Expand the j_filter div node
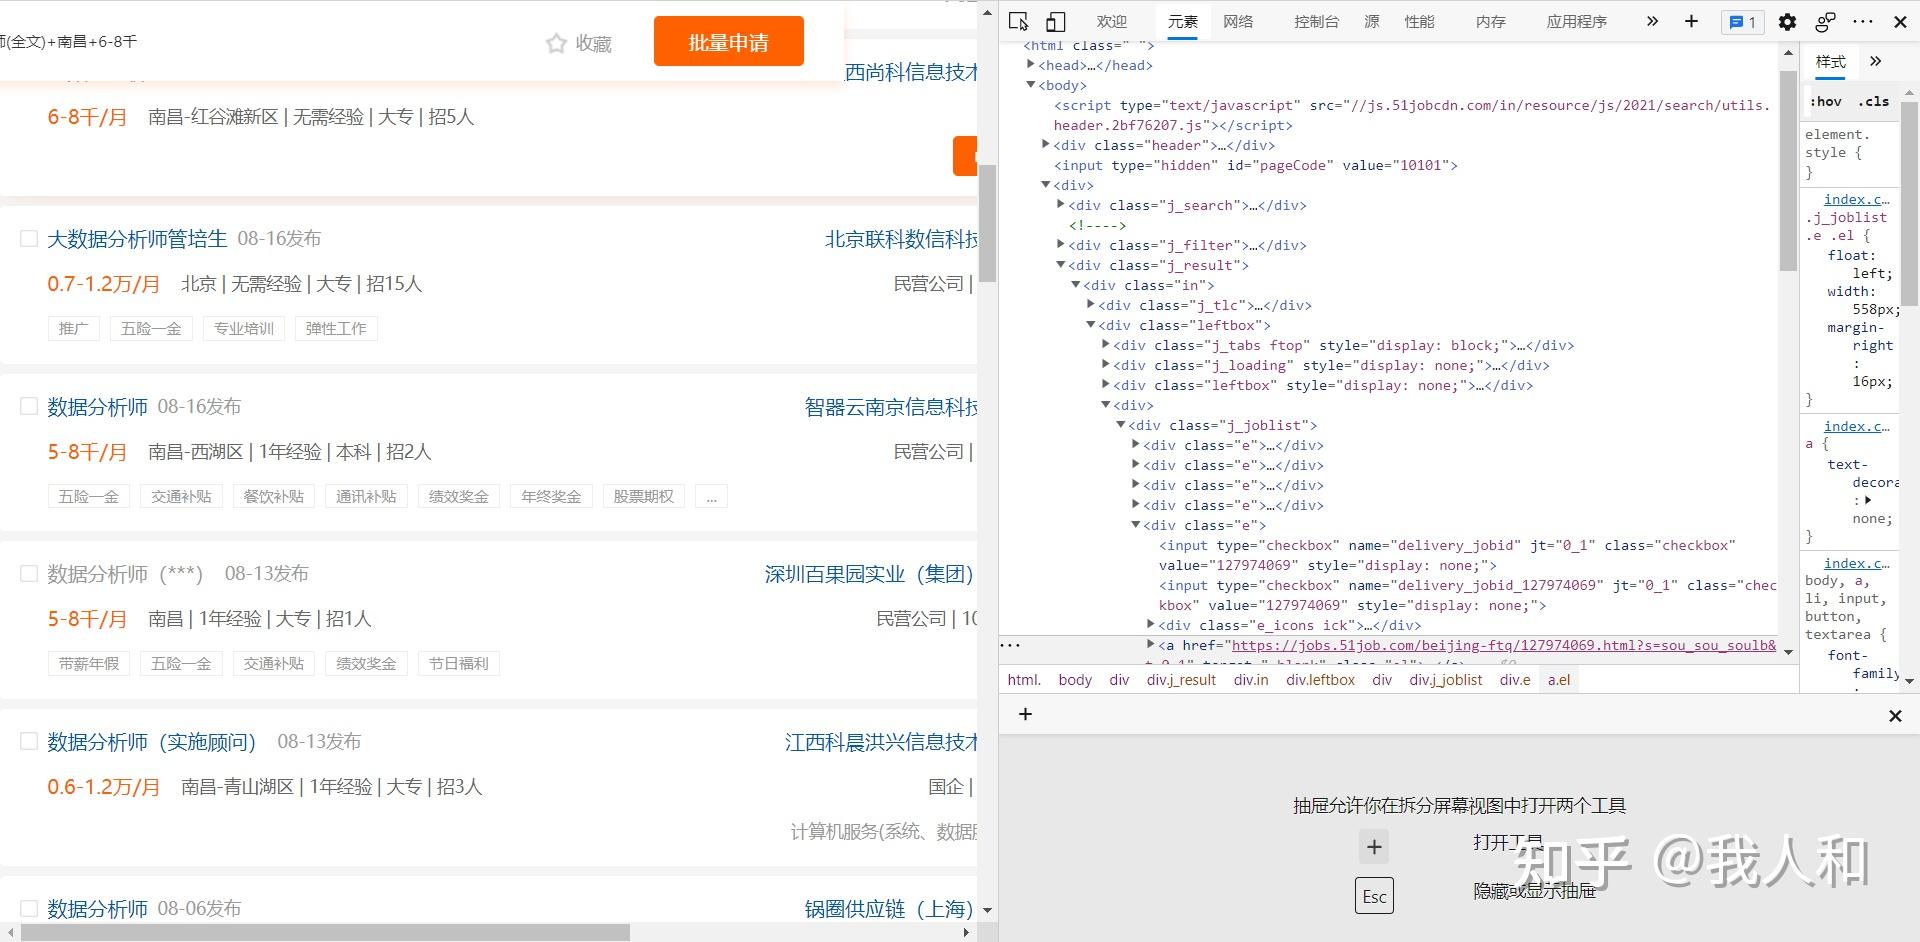This screenshot has height=942, width=1920. click(1061, 245)
